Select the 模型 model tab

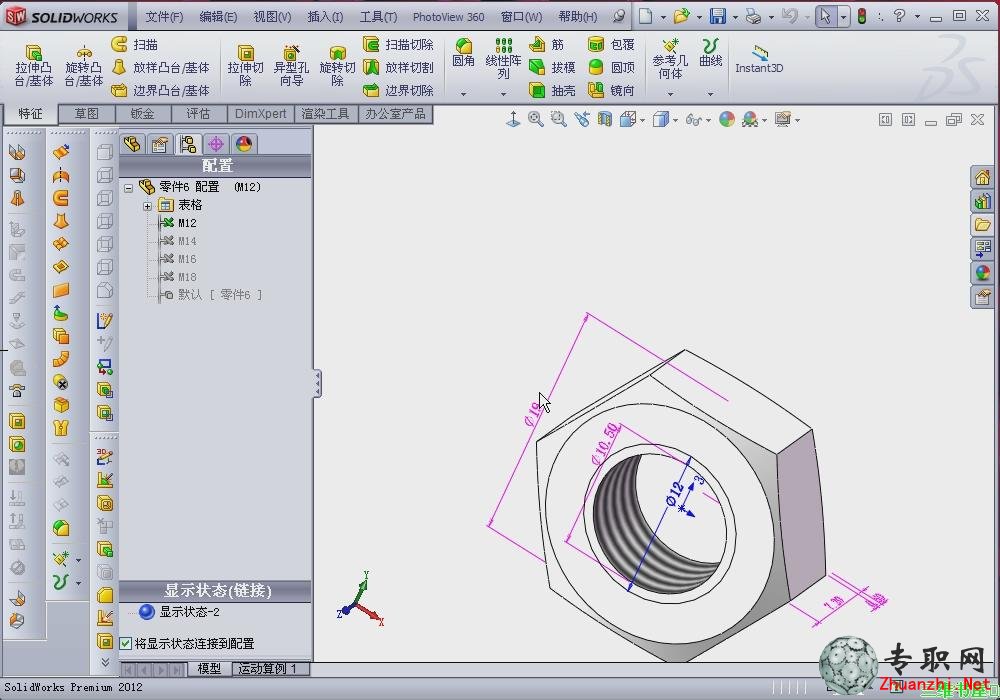[x=209, y=669]
